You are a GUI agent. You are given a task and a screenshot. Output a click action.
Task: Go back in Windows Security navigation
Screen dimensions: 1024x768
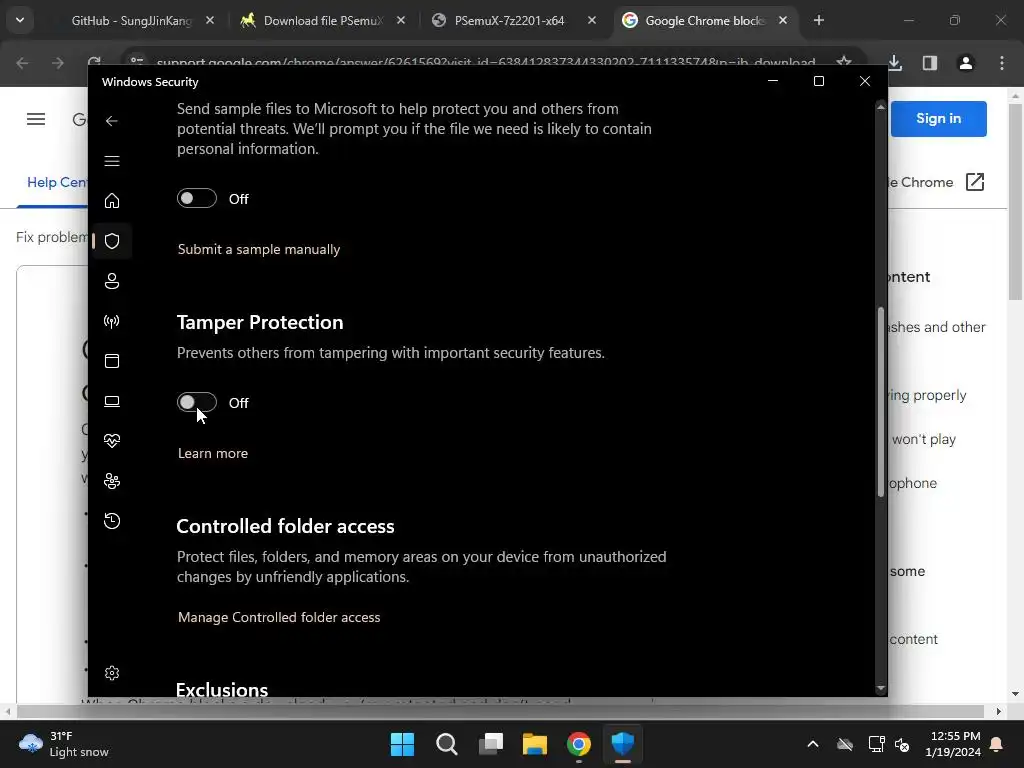click(x=112, y=121)
